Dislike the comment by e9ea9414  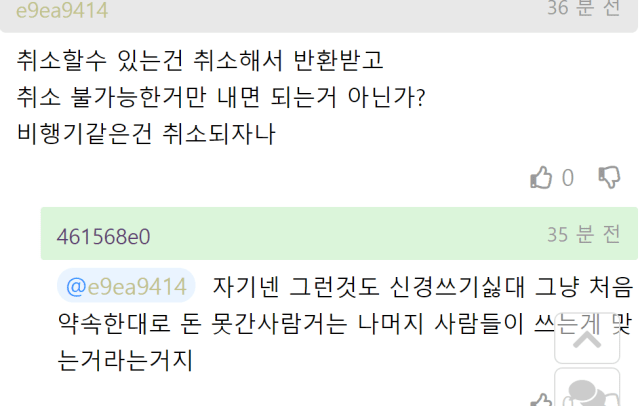pos(609,178)
